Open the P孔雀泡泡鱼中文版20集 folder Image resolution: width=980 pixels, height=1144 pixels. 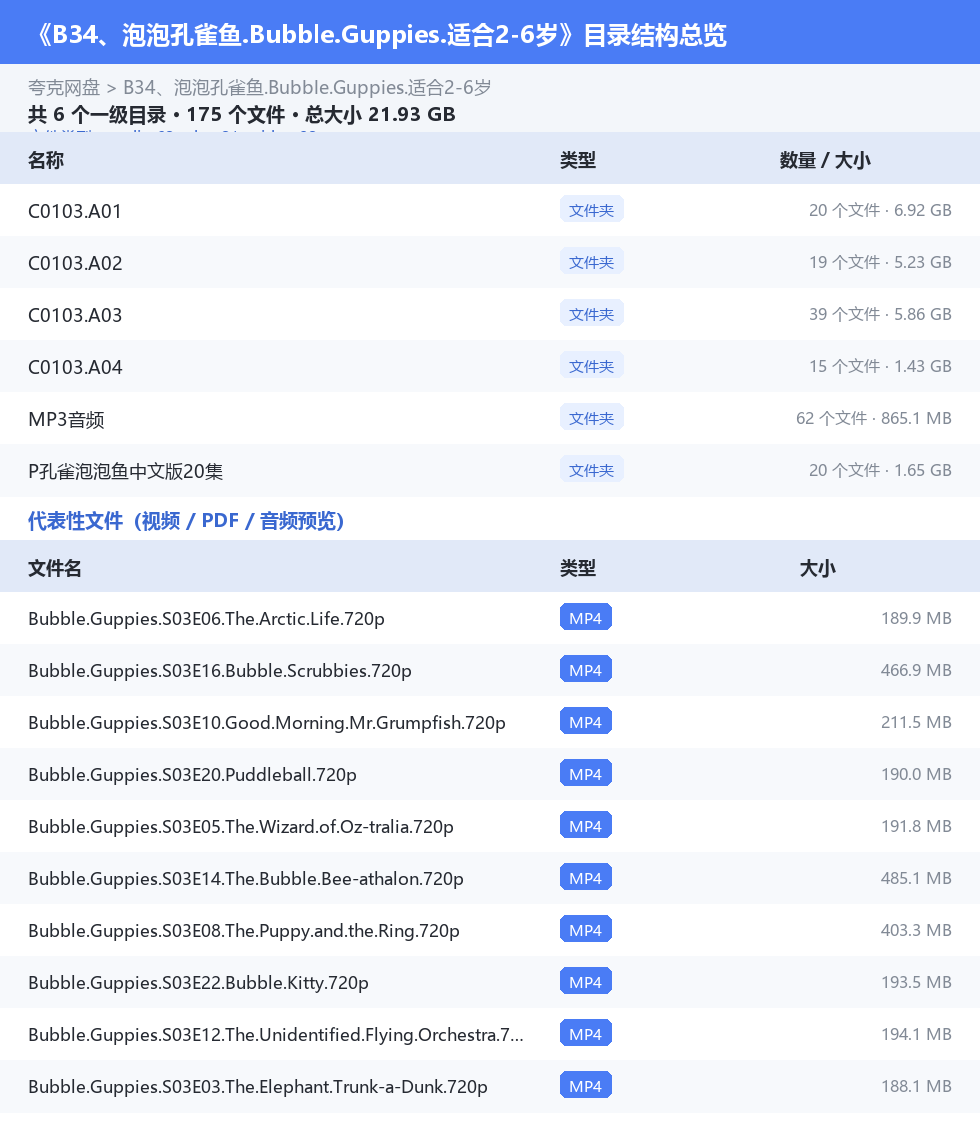[490, 471]
